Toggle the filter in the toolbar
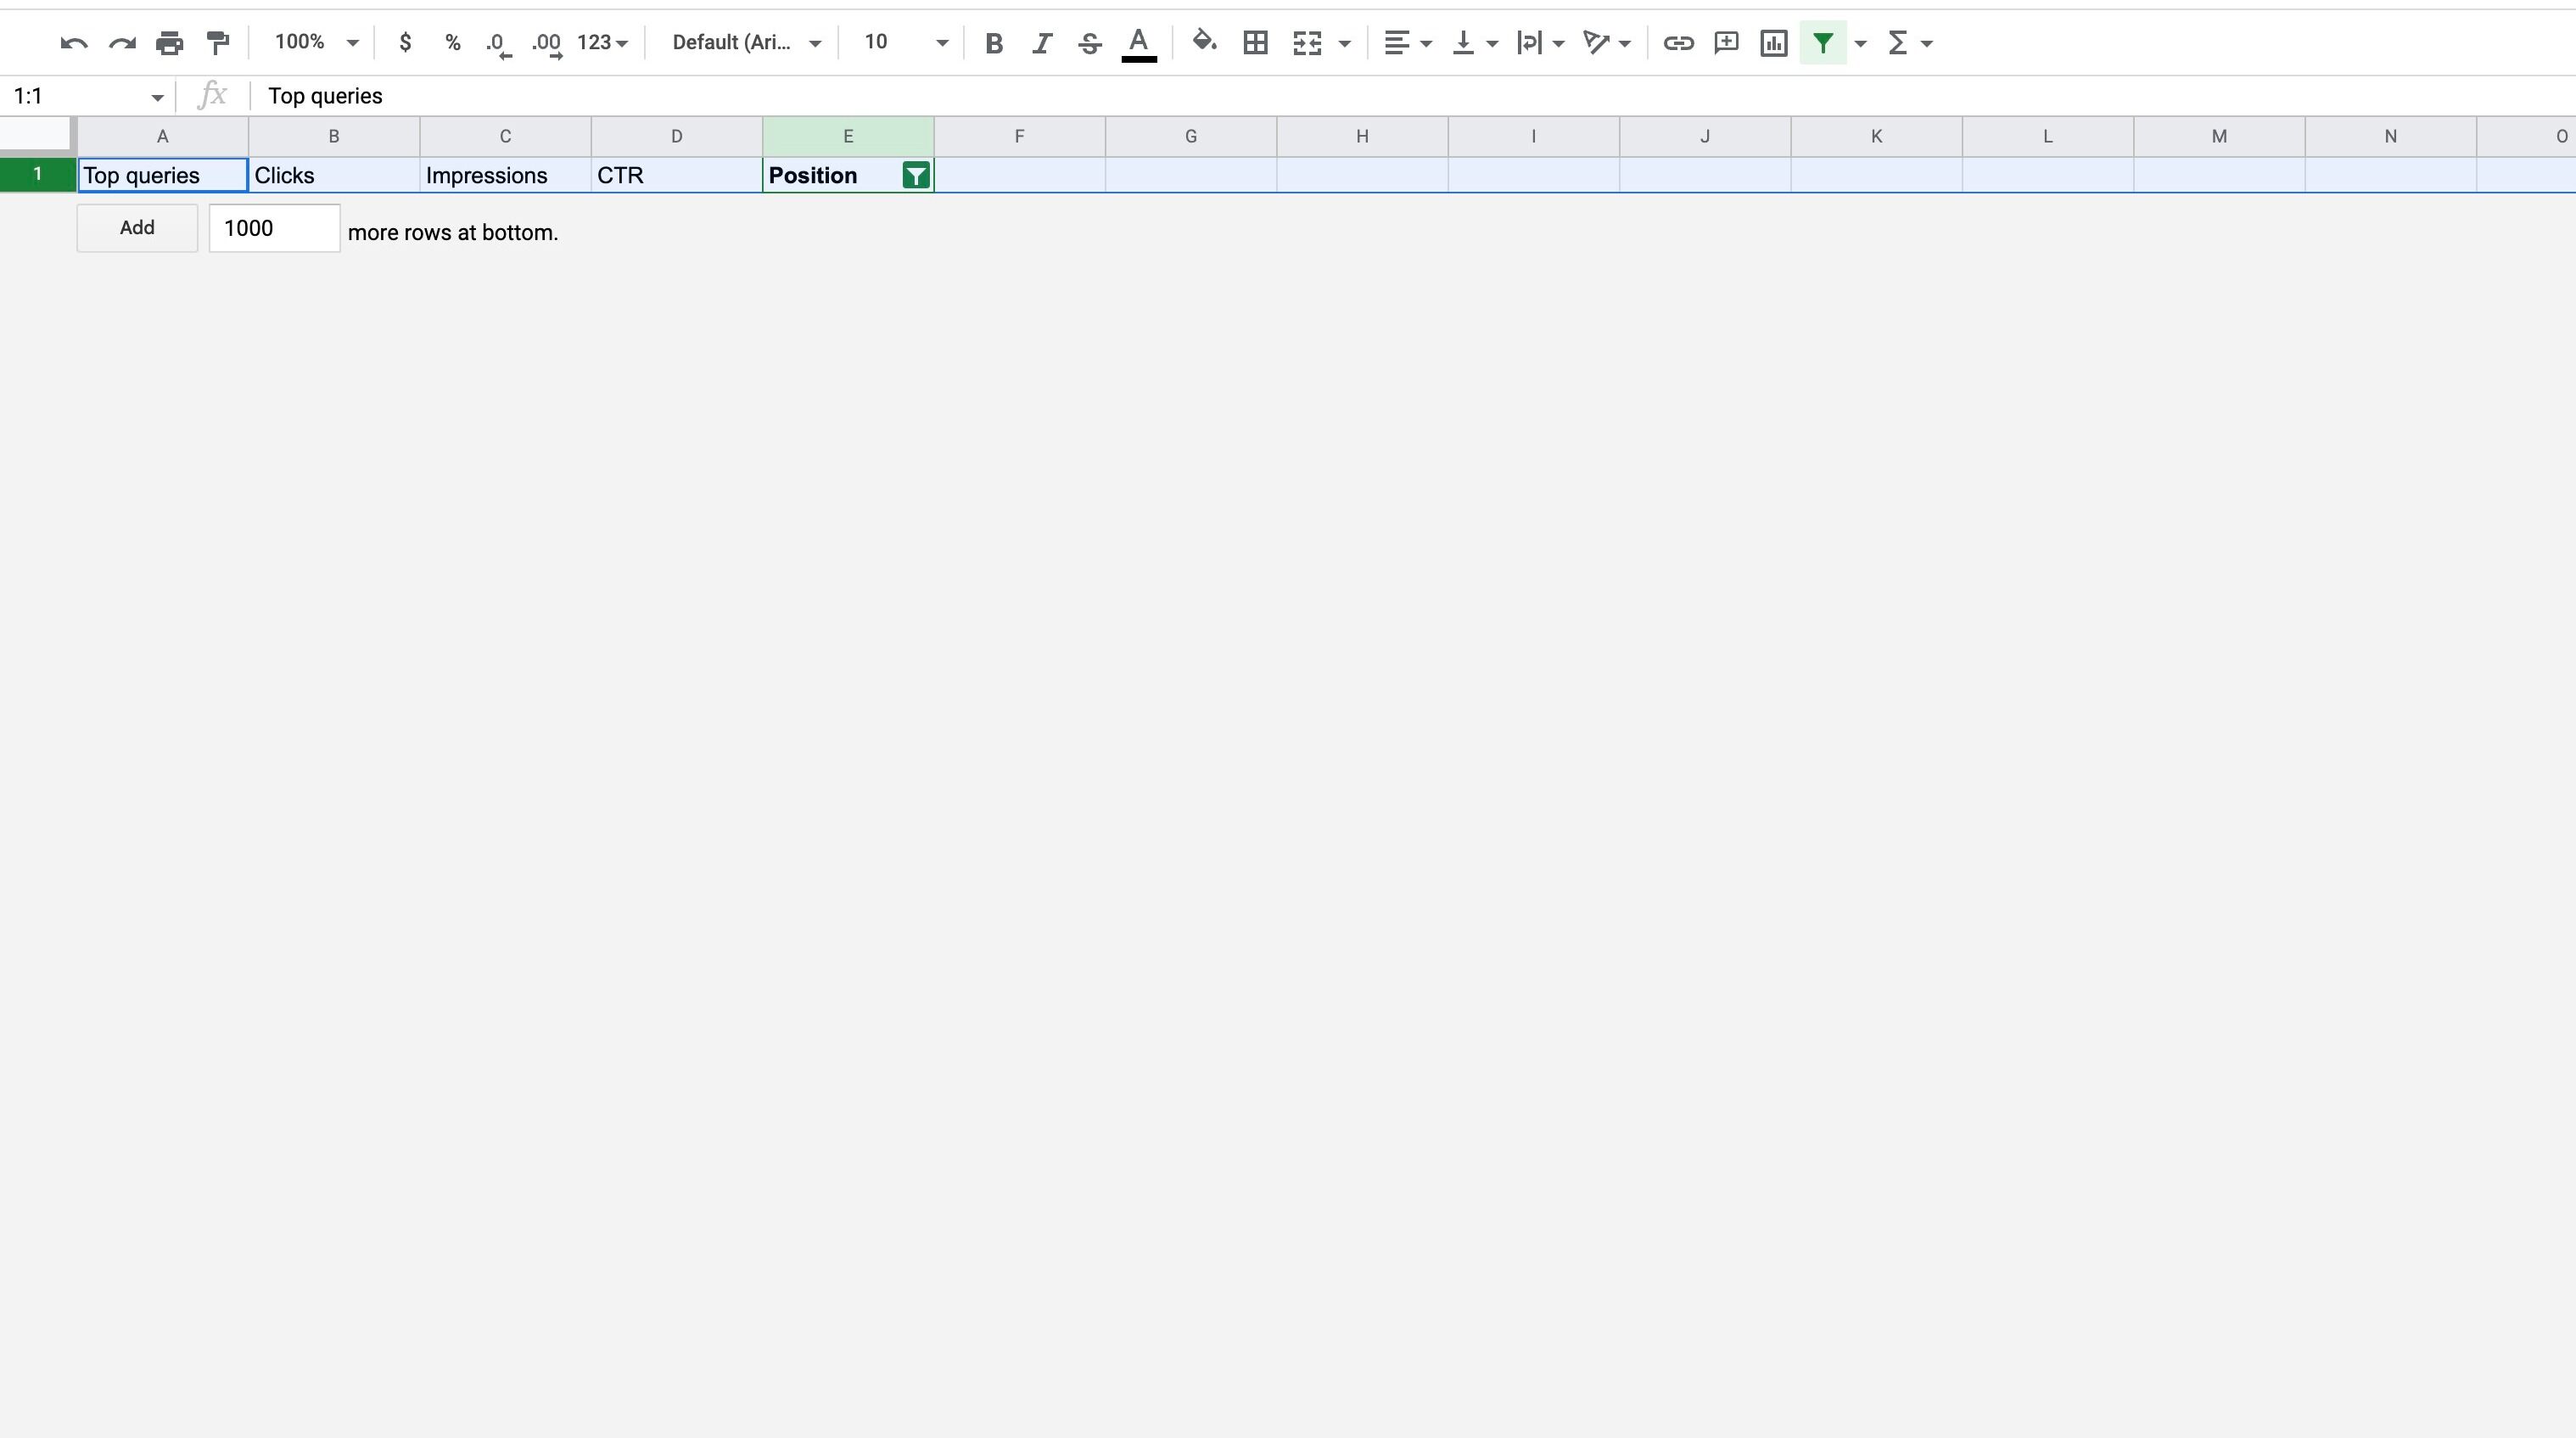This screenshot has height=1438, width=2576. [x=1823, y=43]
